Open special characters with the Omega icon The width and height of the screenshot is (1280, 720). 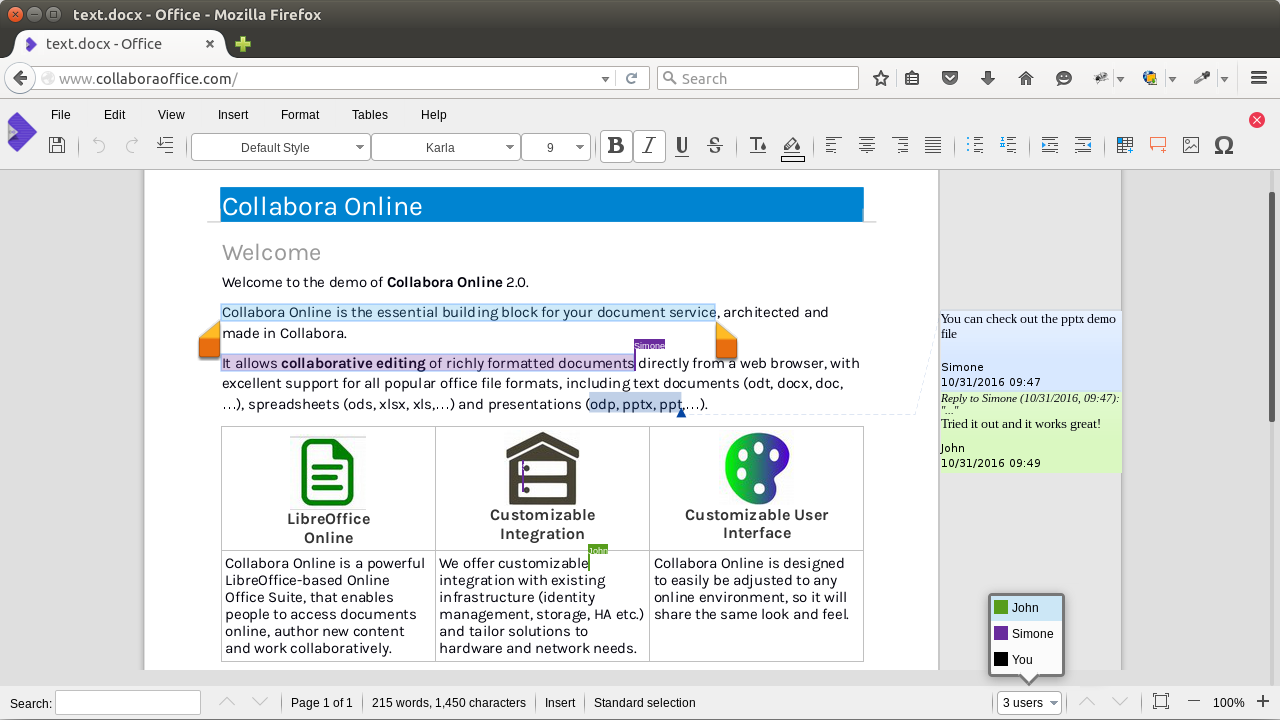pyautogui.click(x=1223, y=146)
